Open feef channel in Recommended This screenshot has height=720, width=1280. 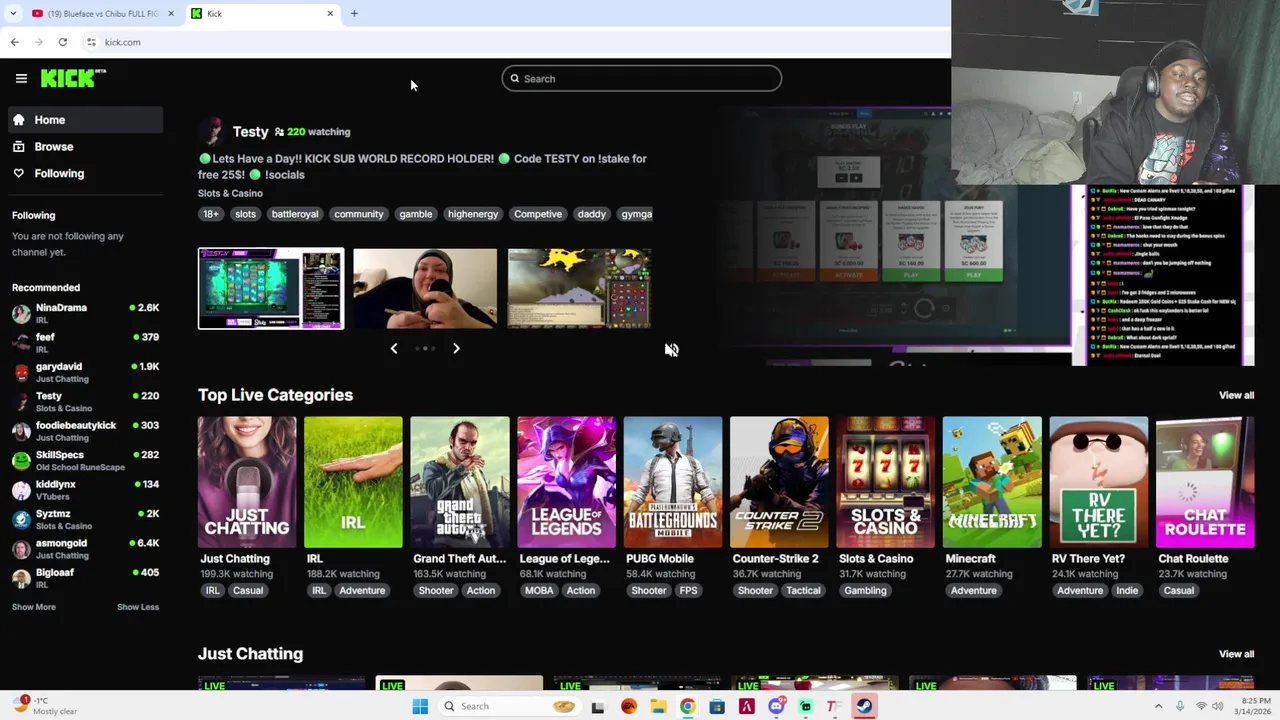(x=85, y=343)
